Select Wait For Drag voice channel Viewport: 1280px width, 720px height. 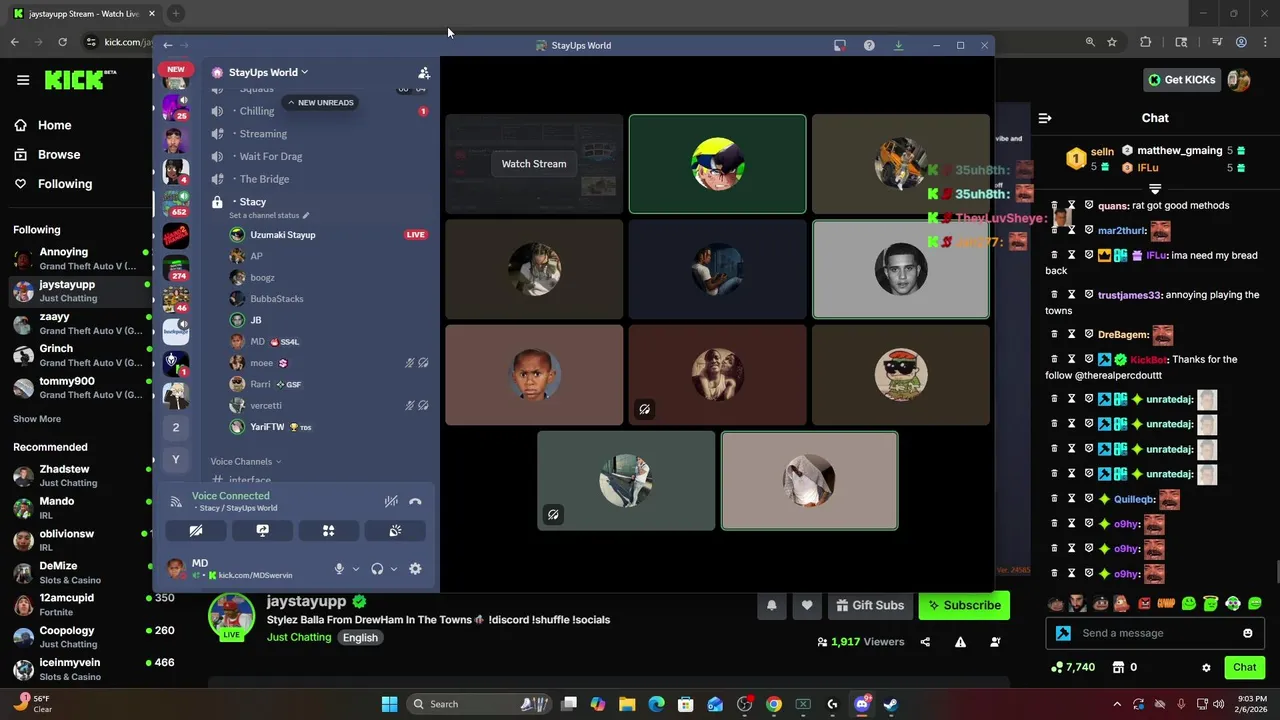(x=318, y=156)
